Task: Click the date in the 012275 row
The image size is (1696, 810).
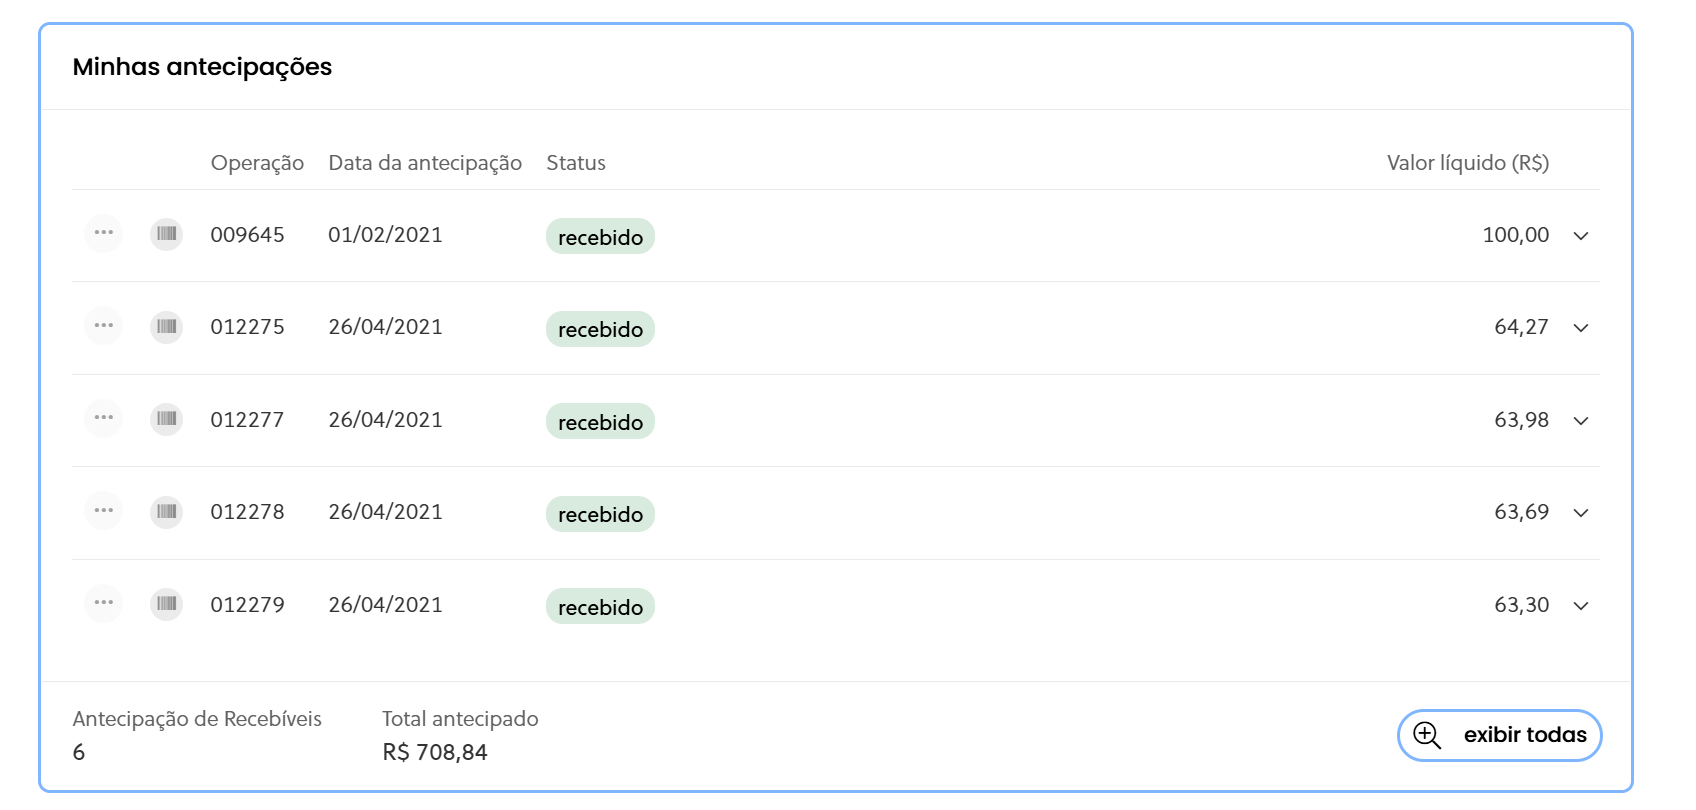Action: tap(385, 327)
